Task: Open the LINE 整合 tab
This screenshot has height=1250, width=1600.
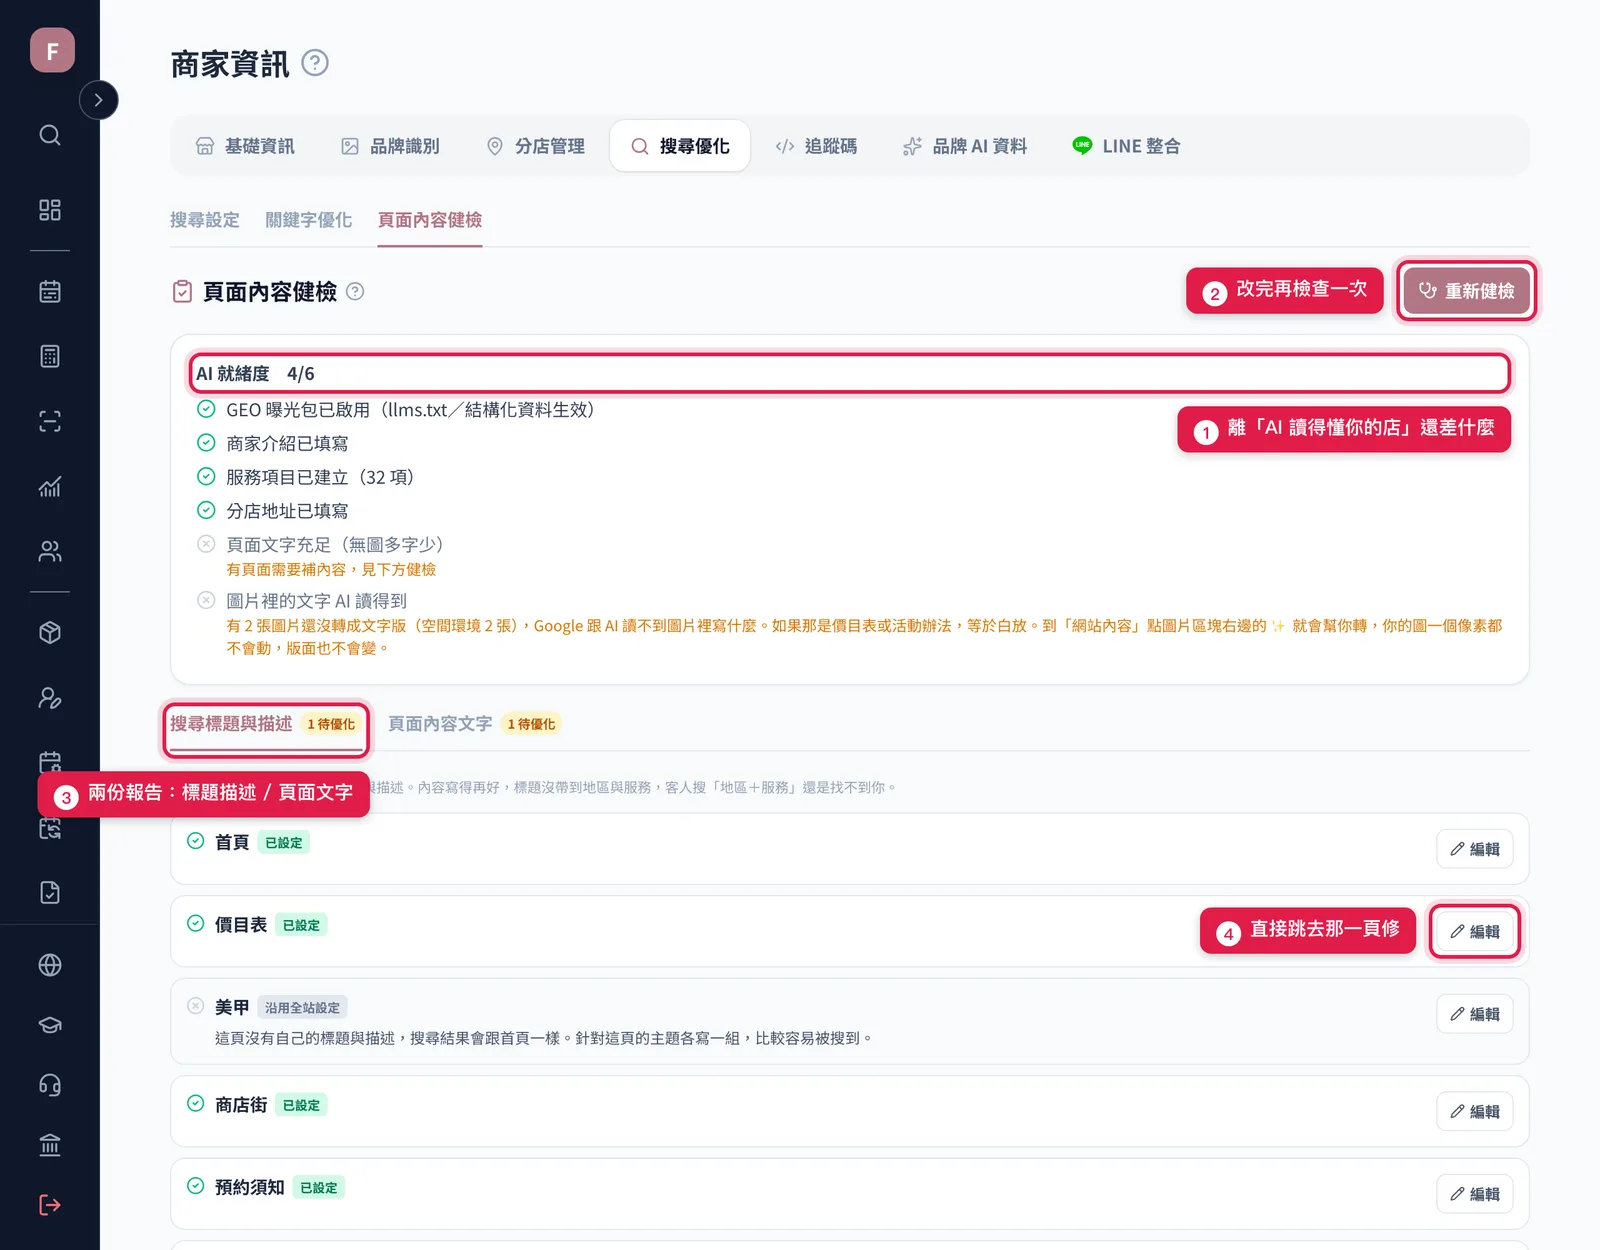Action: coord(1126,146)
